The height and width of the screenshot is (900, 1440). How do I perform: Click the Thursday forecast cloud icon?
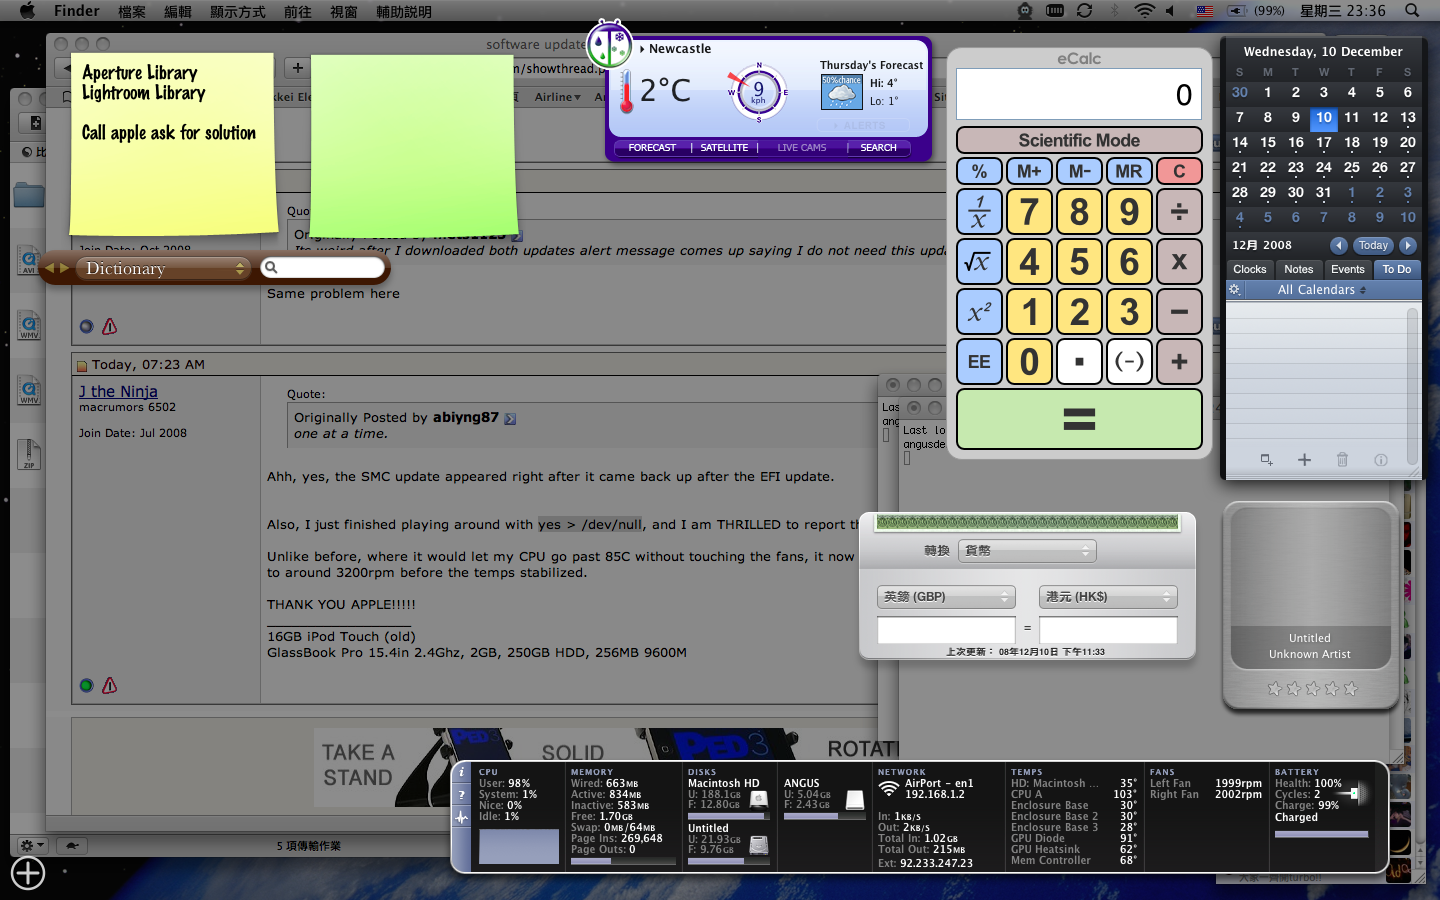pyautogui.click(x=841, y=92)
